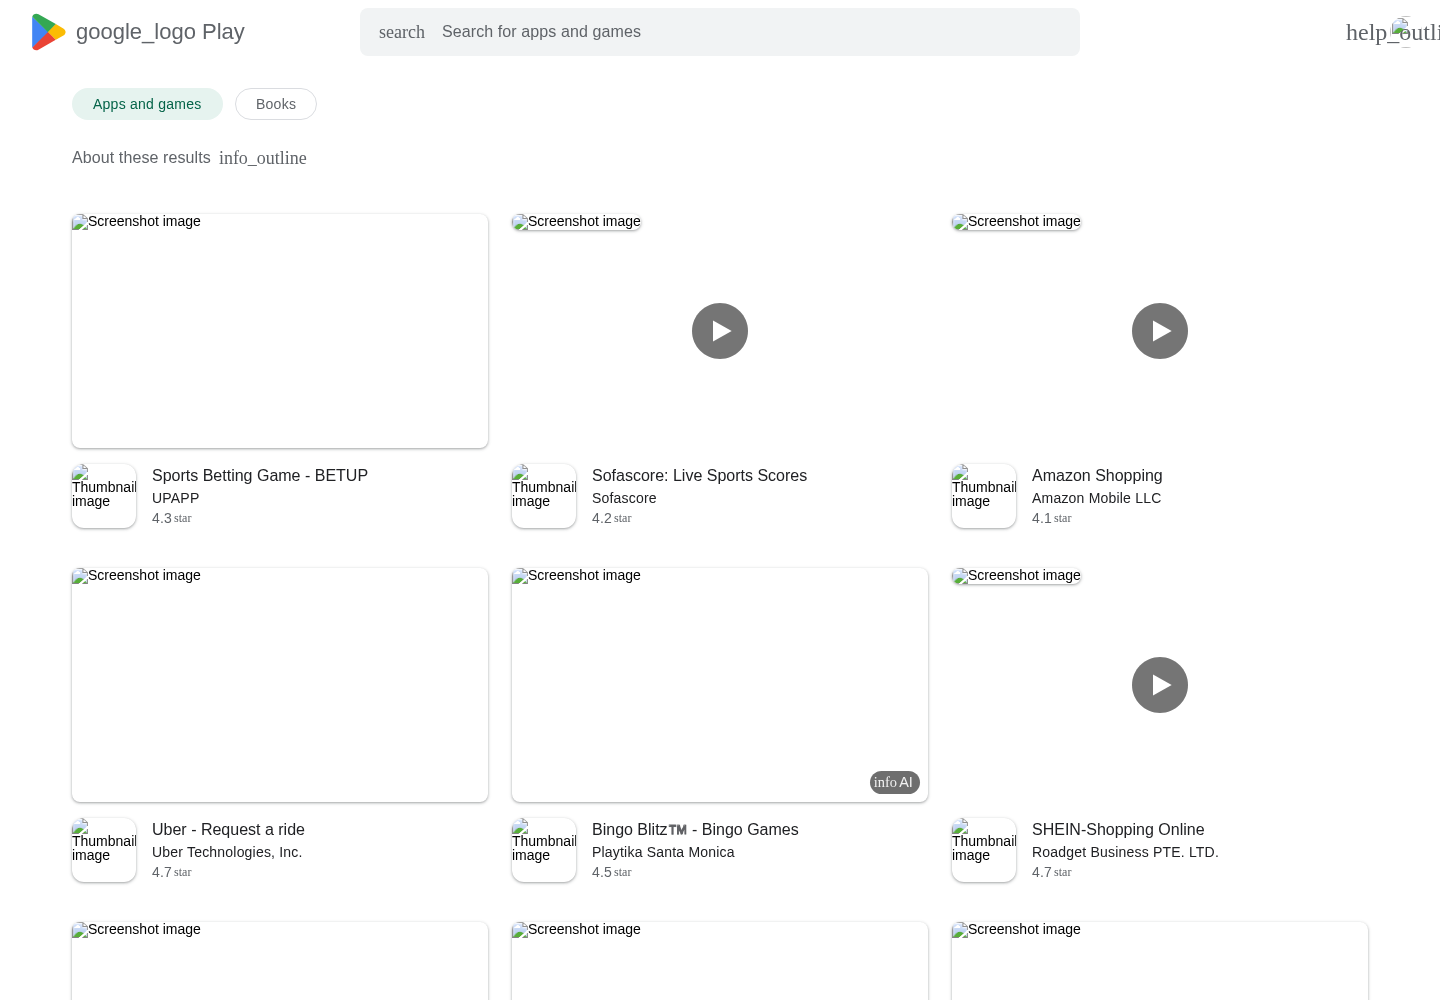1440x1000 pixels.
Task: View the Bingo Blitz screenshot image
Action: point(720,685)
